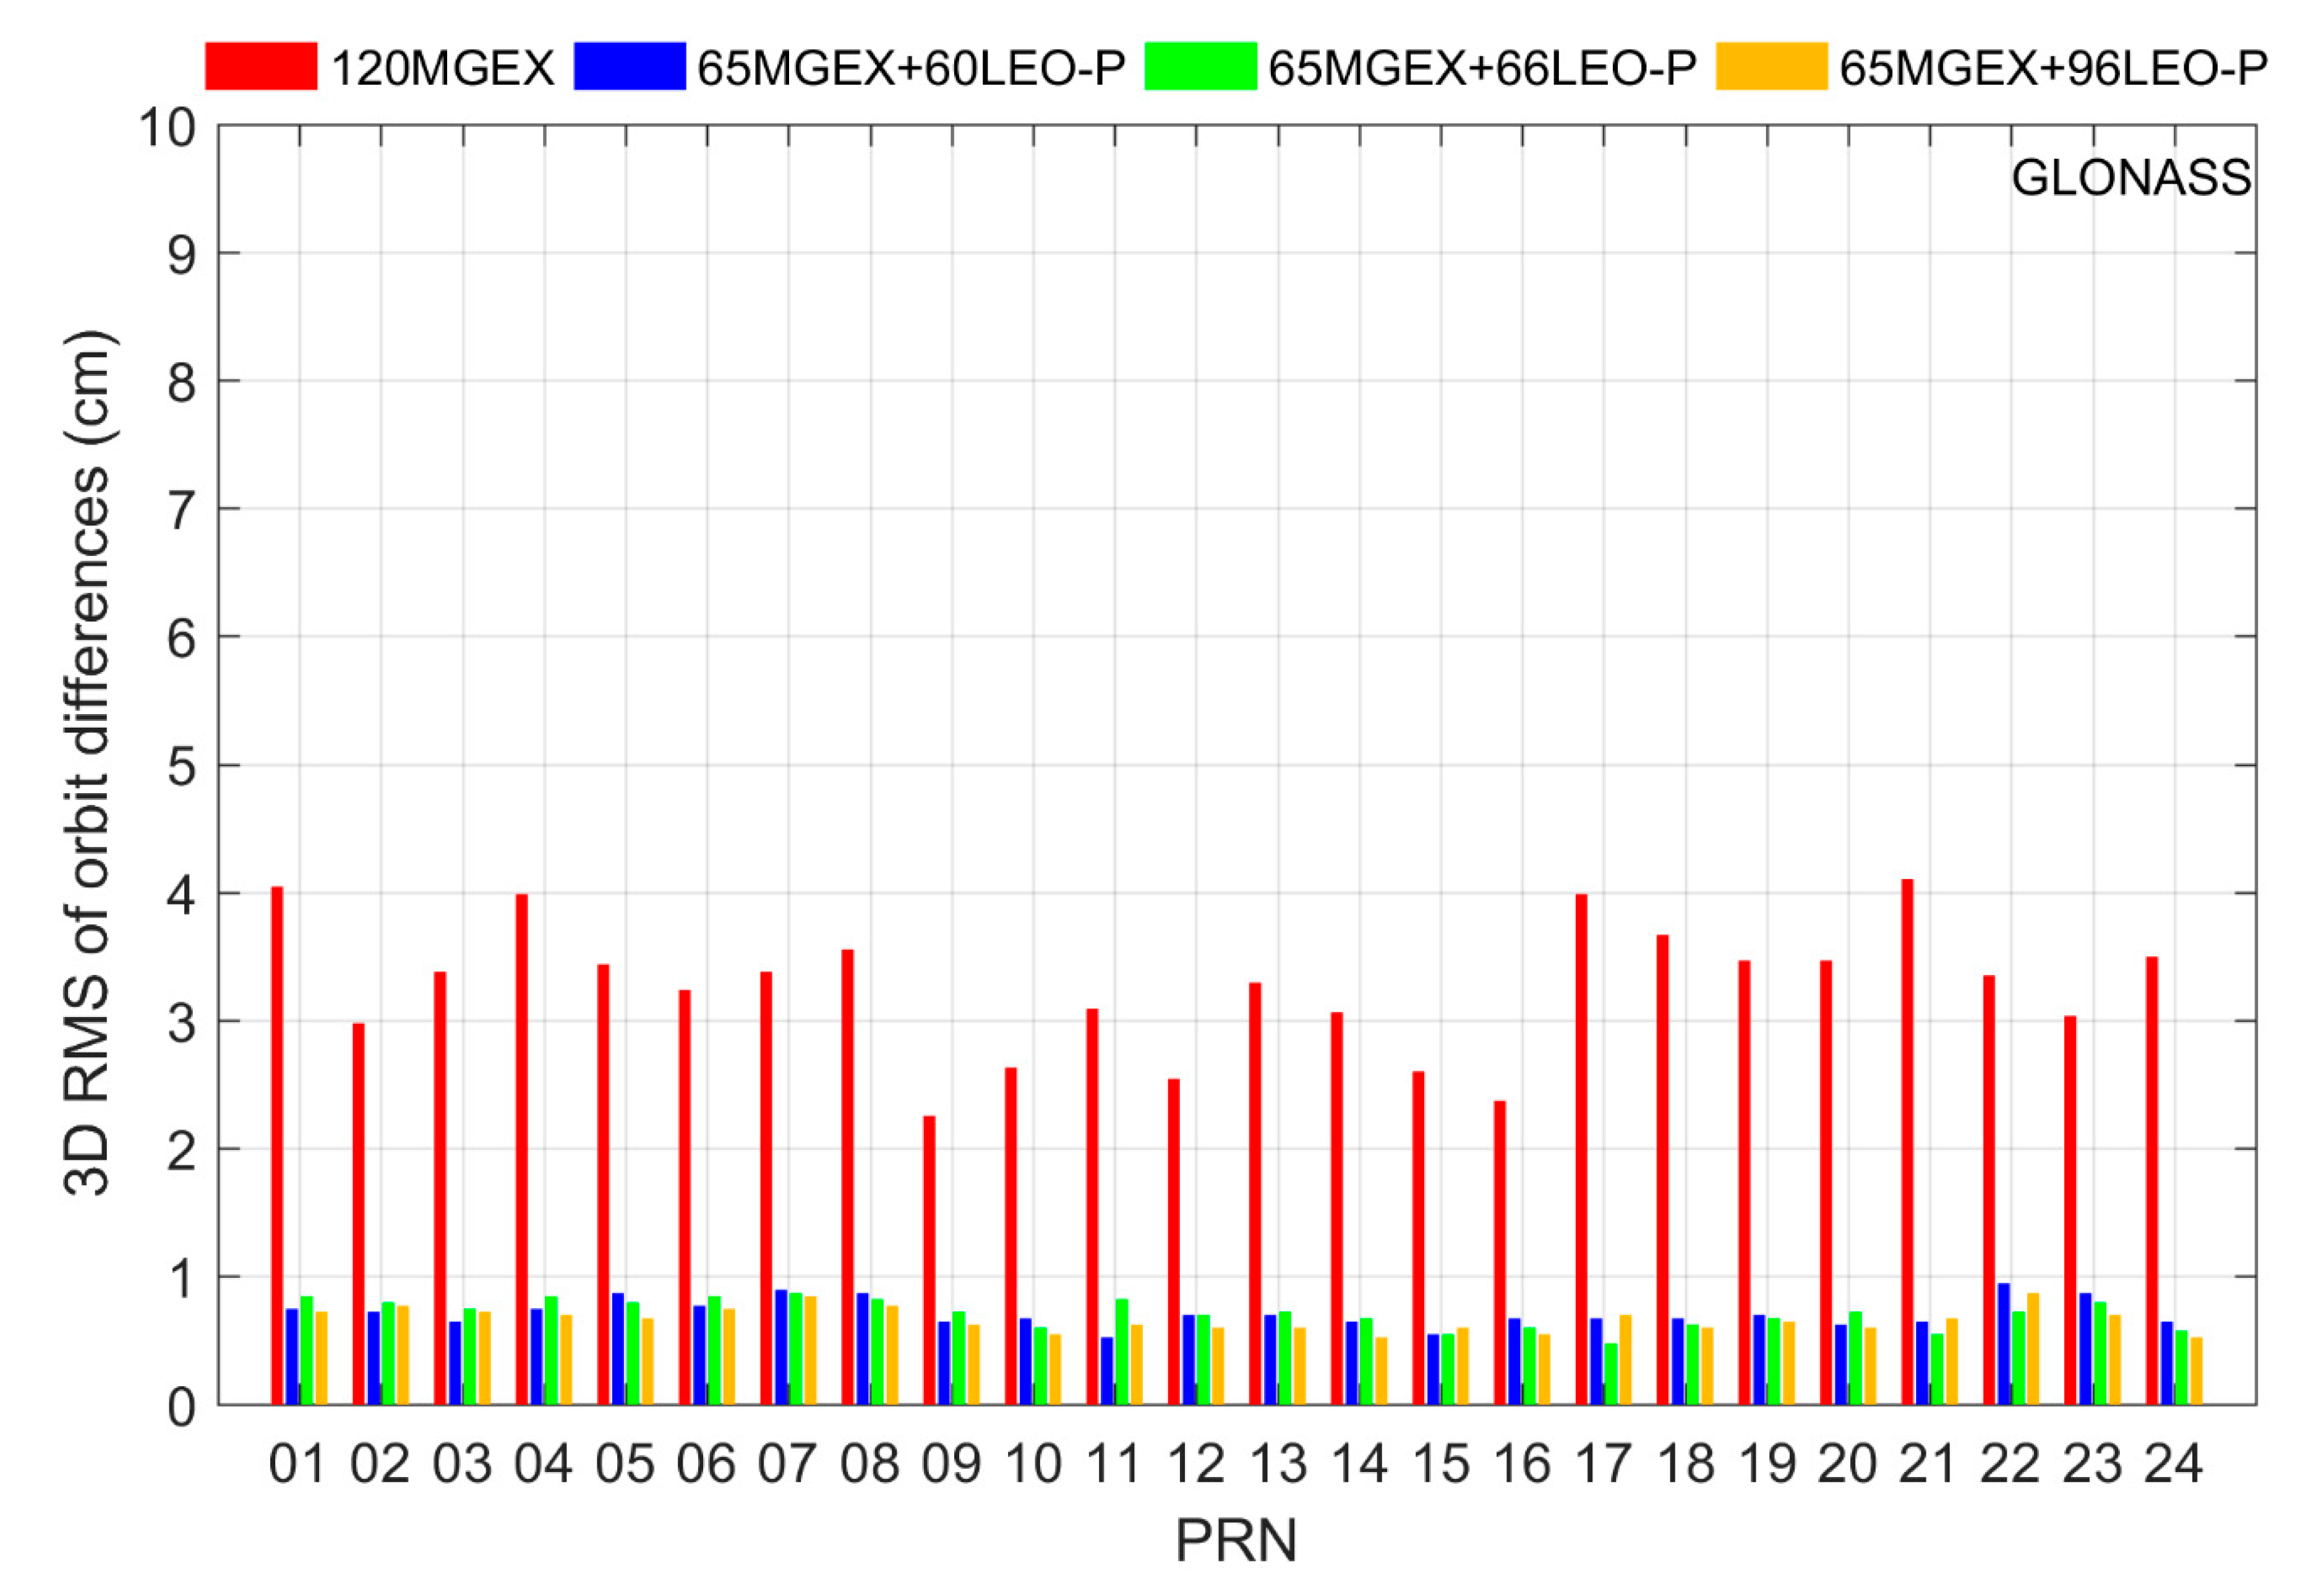Click the red bar for PRN 01
The width and height of the screenshot is (2324, 1587).
coord(277,1145)
